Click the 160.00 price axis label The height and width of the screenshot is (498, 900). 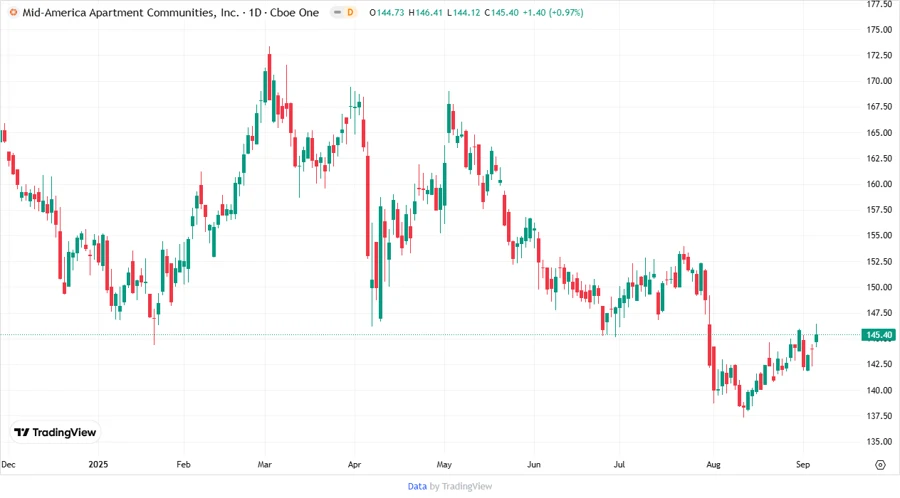879,184
